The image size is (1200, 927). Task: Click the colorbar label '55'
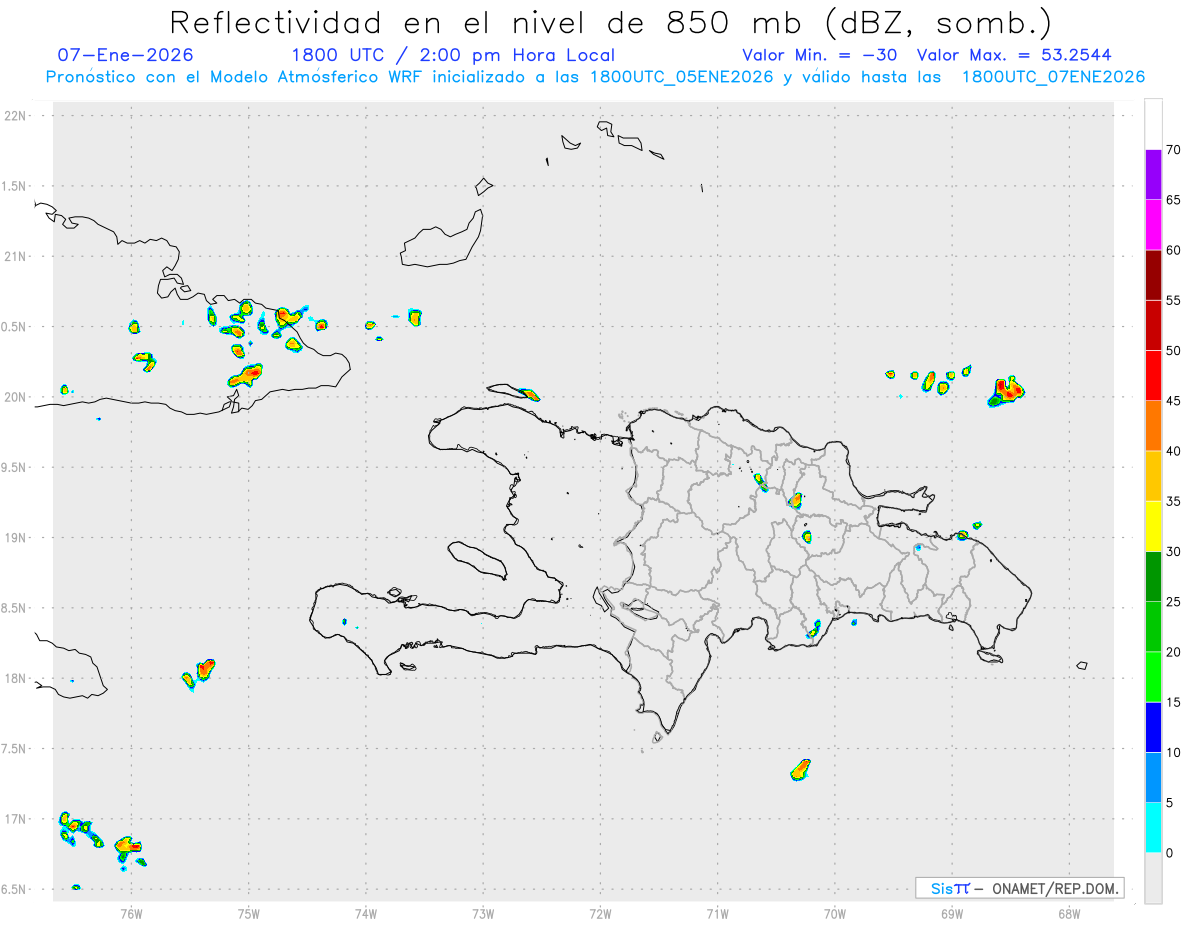pos(1174,300)
